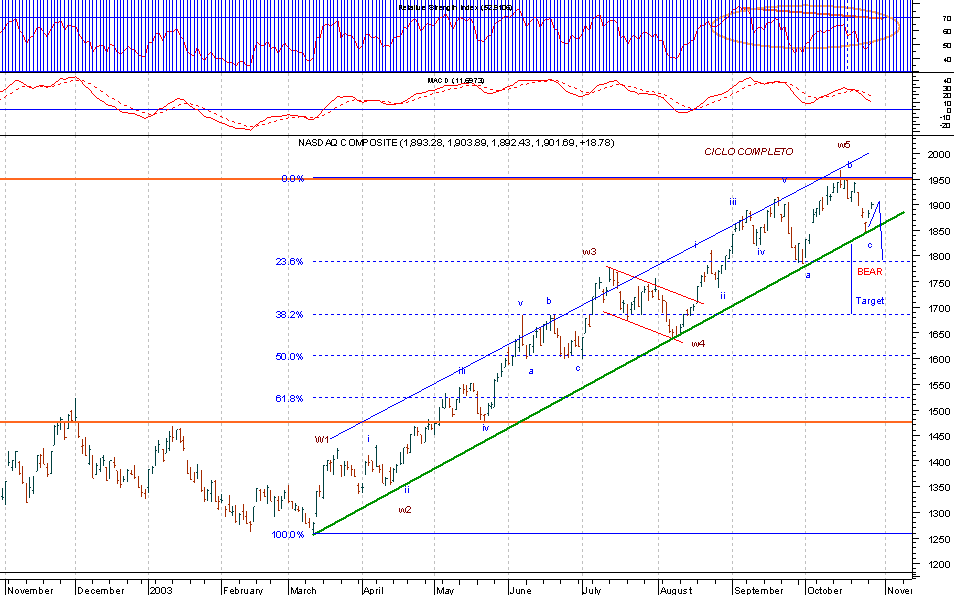954x595 pixels.
Task: Click the 1250 price axis value
Action: point(940,540)
